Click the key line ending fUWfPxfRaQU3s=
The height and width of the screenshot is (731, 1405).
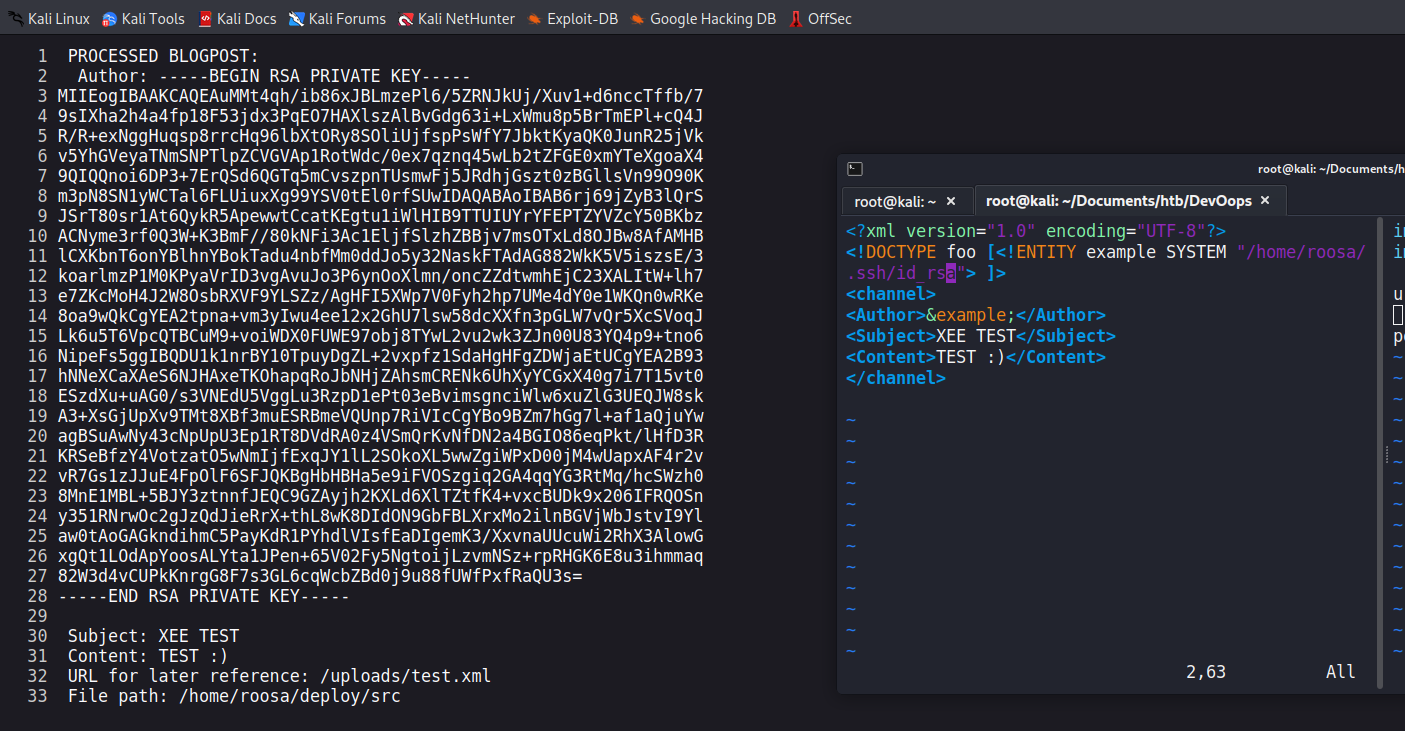(320, 576)
